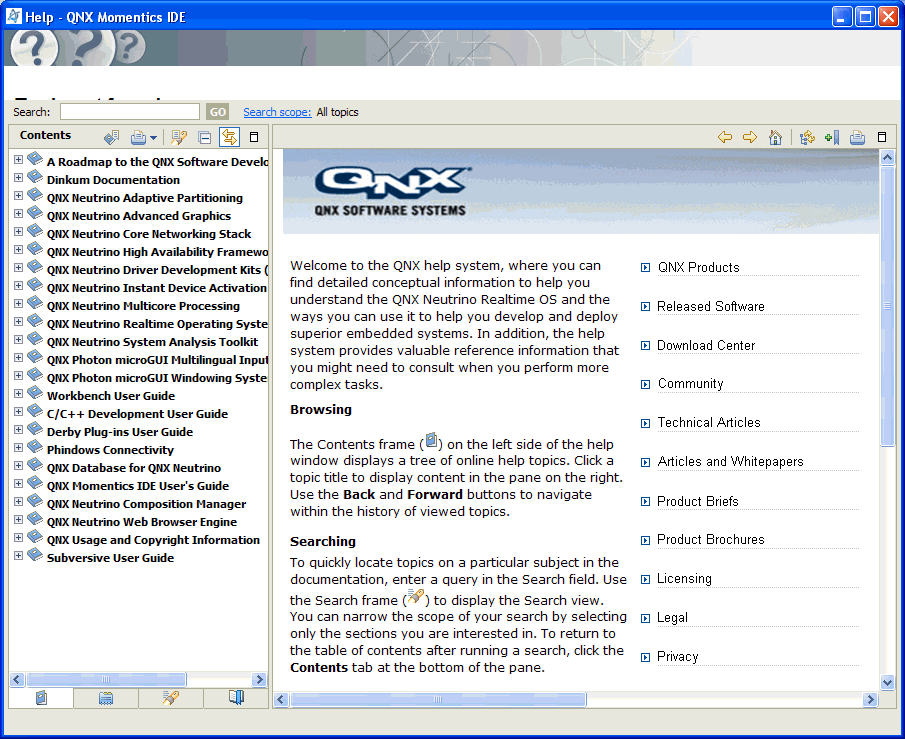Click book icon beside QNX Neutrino Multicore Processing
The width and height of the screenshot is (905, 739).
pos(35,303)
